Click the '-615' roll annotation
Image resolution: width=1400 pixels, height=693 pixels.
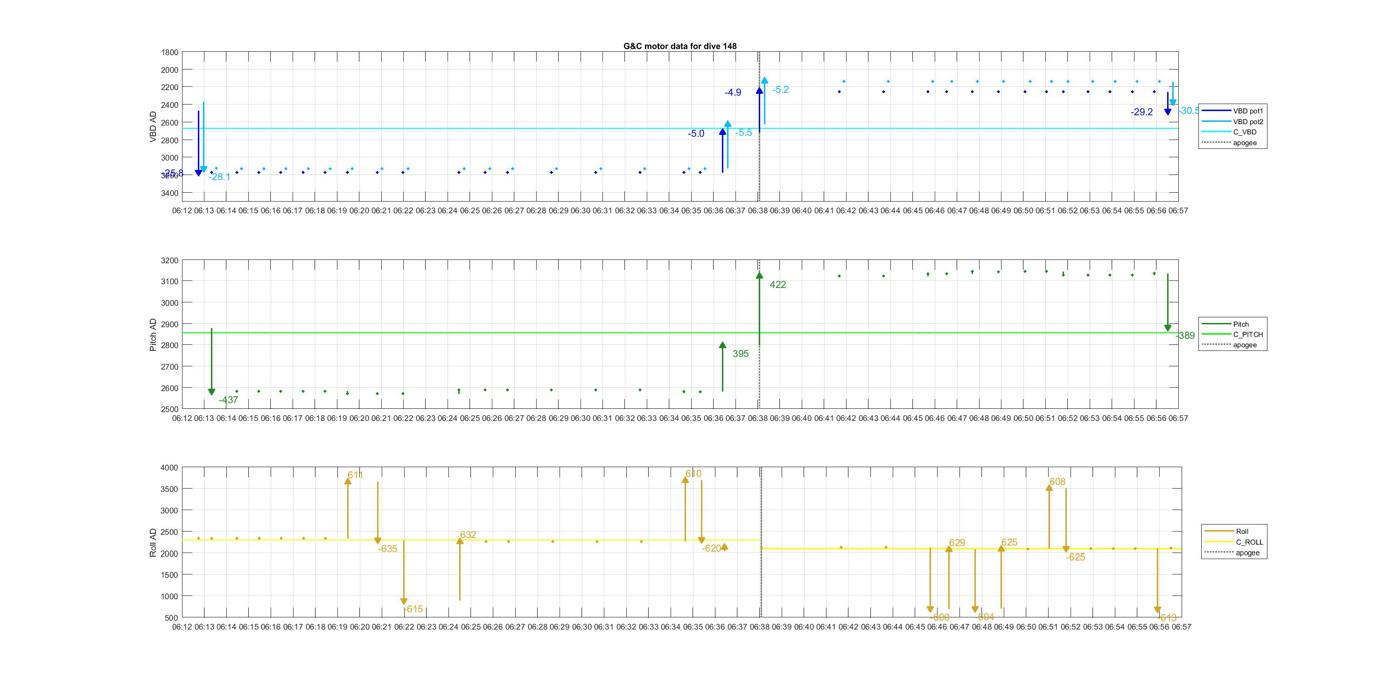tap(414, 609)
